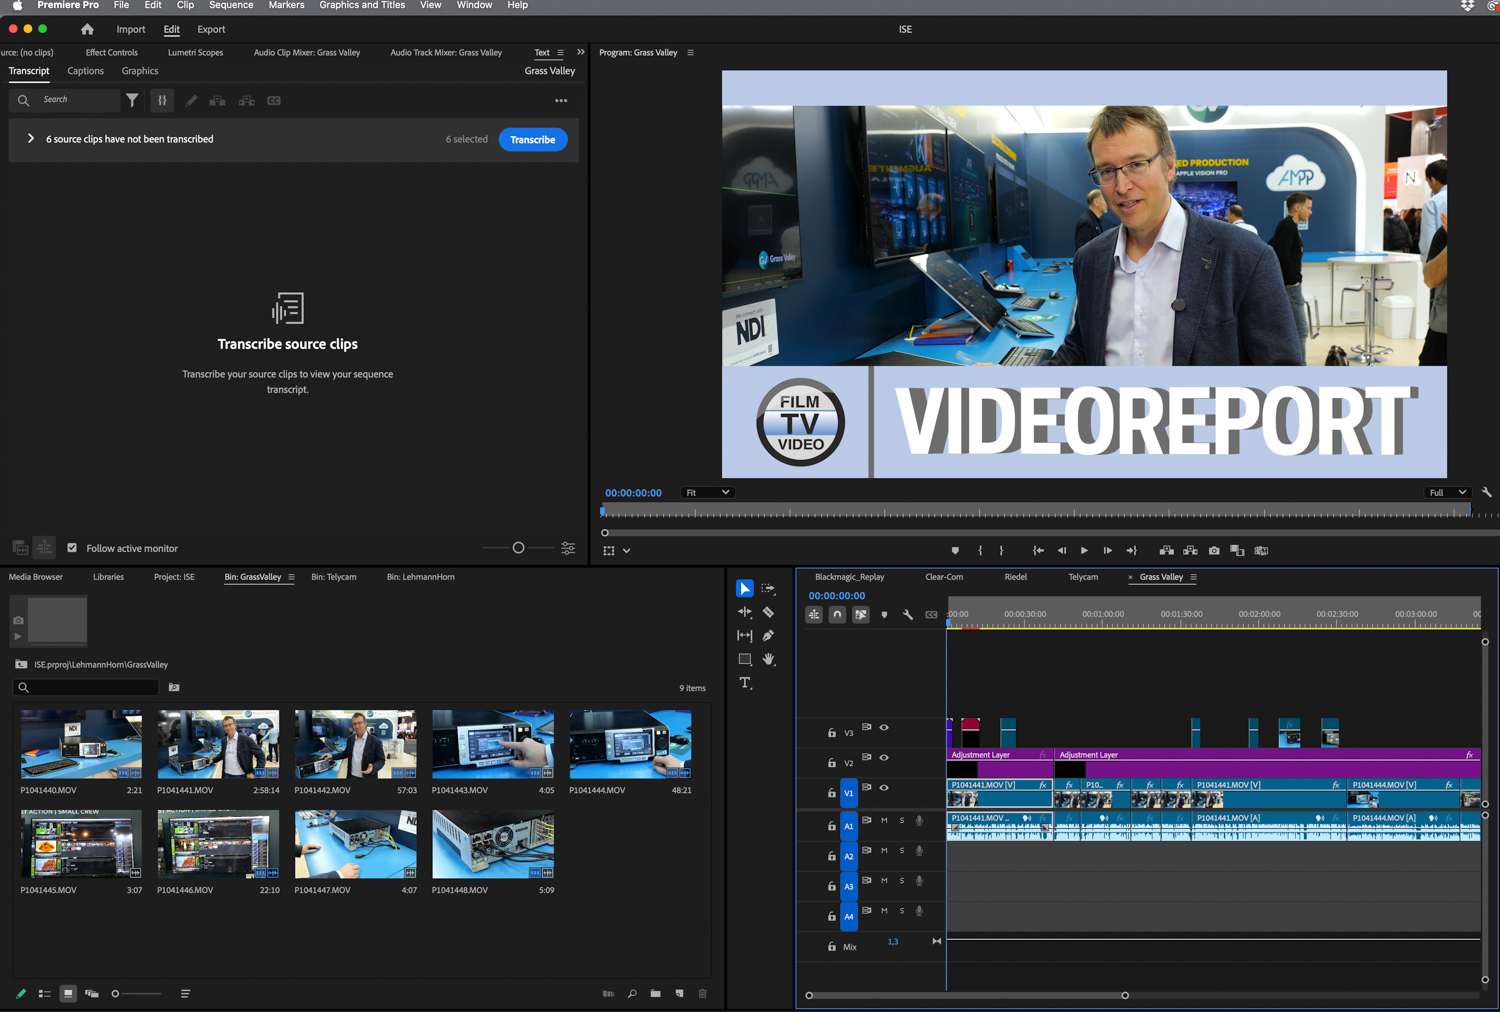Open the Markers menu

pyautogui.click(x=286, y=6)
